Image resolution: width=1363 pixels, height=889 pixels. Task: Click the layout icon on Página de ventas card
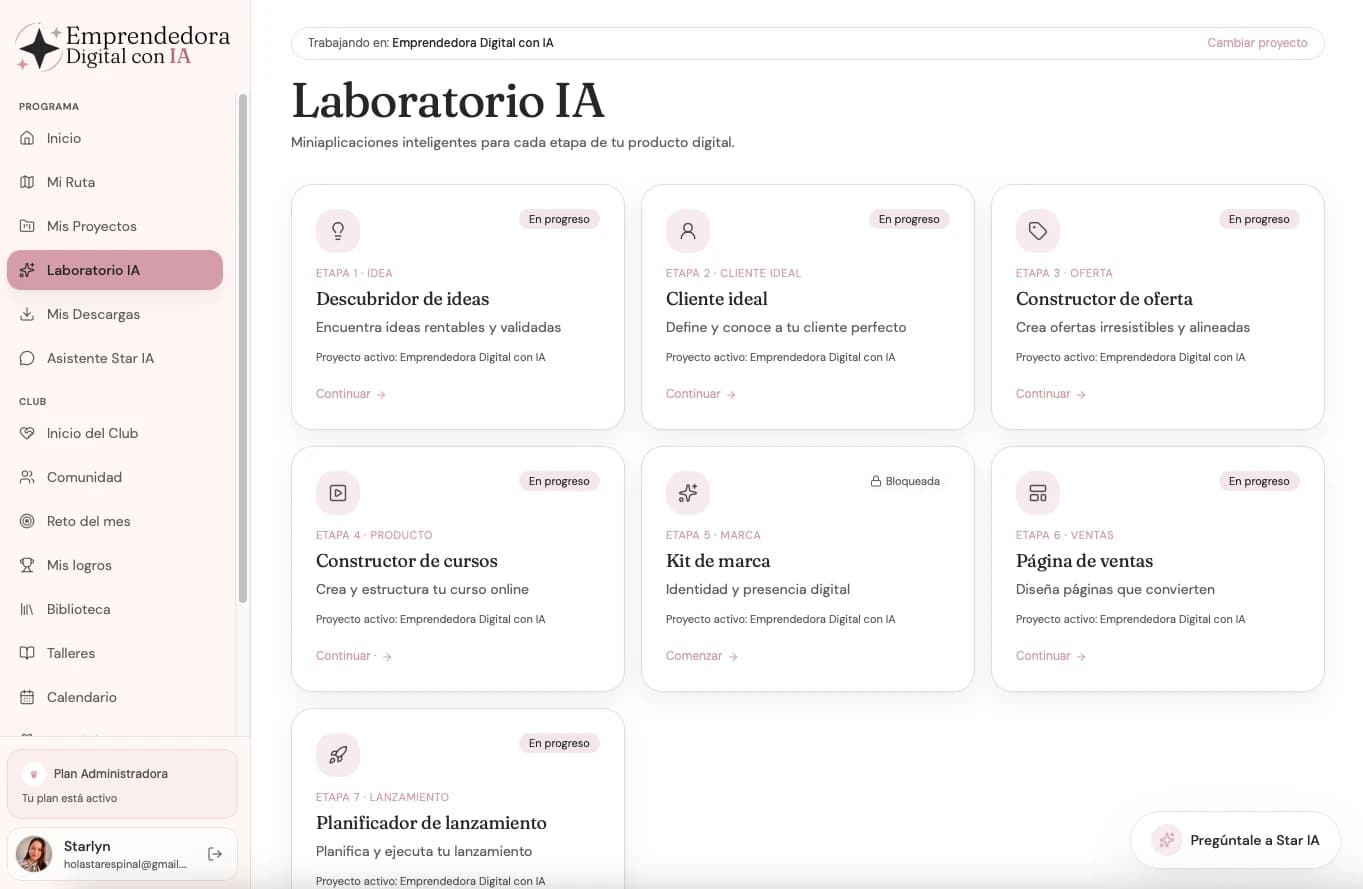1038,493
